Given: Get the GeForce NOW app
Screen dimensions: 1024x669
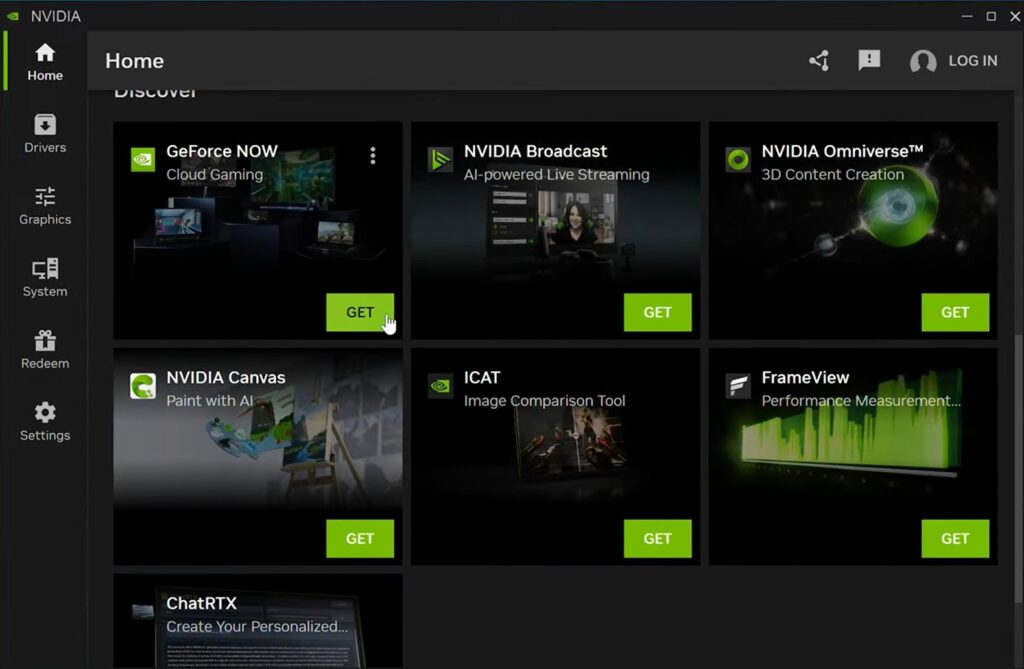Looking at the screenshot, I should coord(360,312).
